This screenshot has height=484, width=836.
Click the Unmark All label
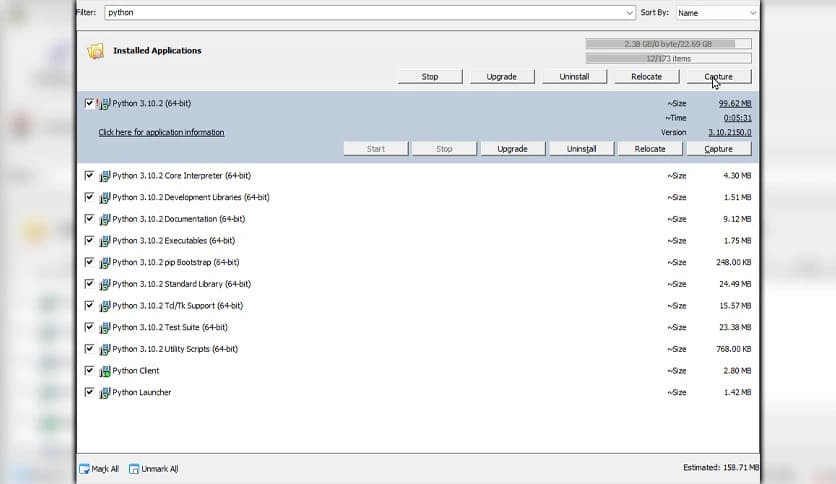[x=159, y=469]
